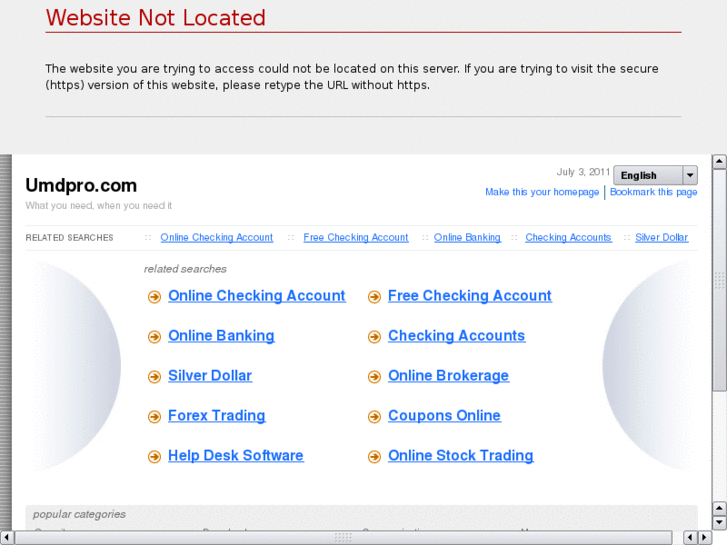Open Online Banking in Related Searches bar
This screenshot has width=727, height=545.
[x=467, y=237]
